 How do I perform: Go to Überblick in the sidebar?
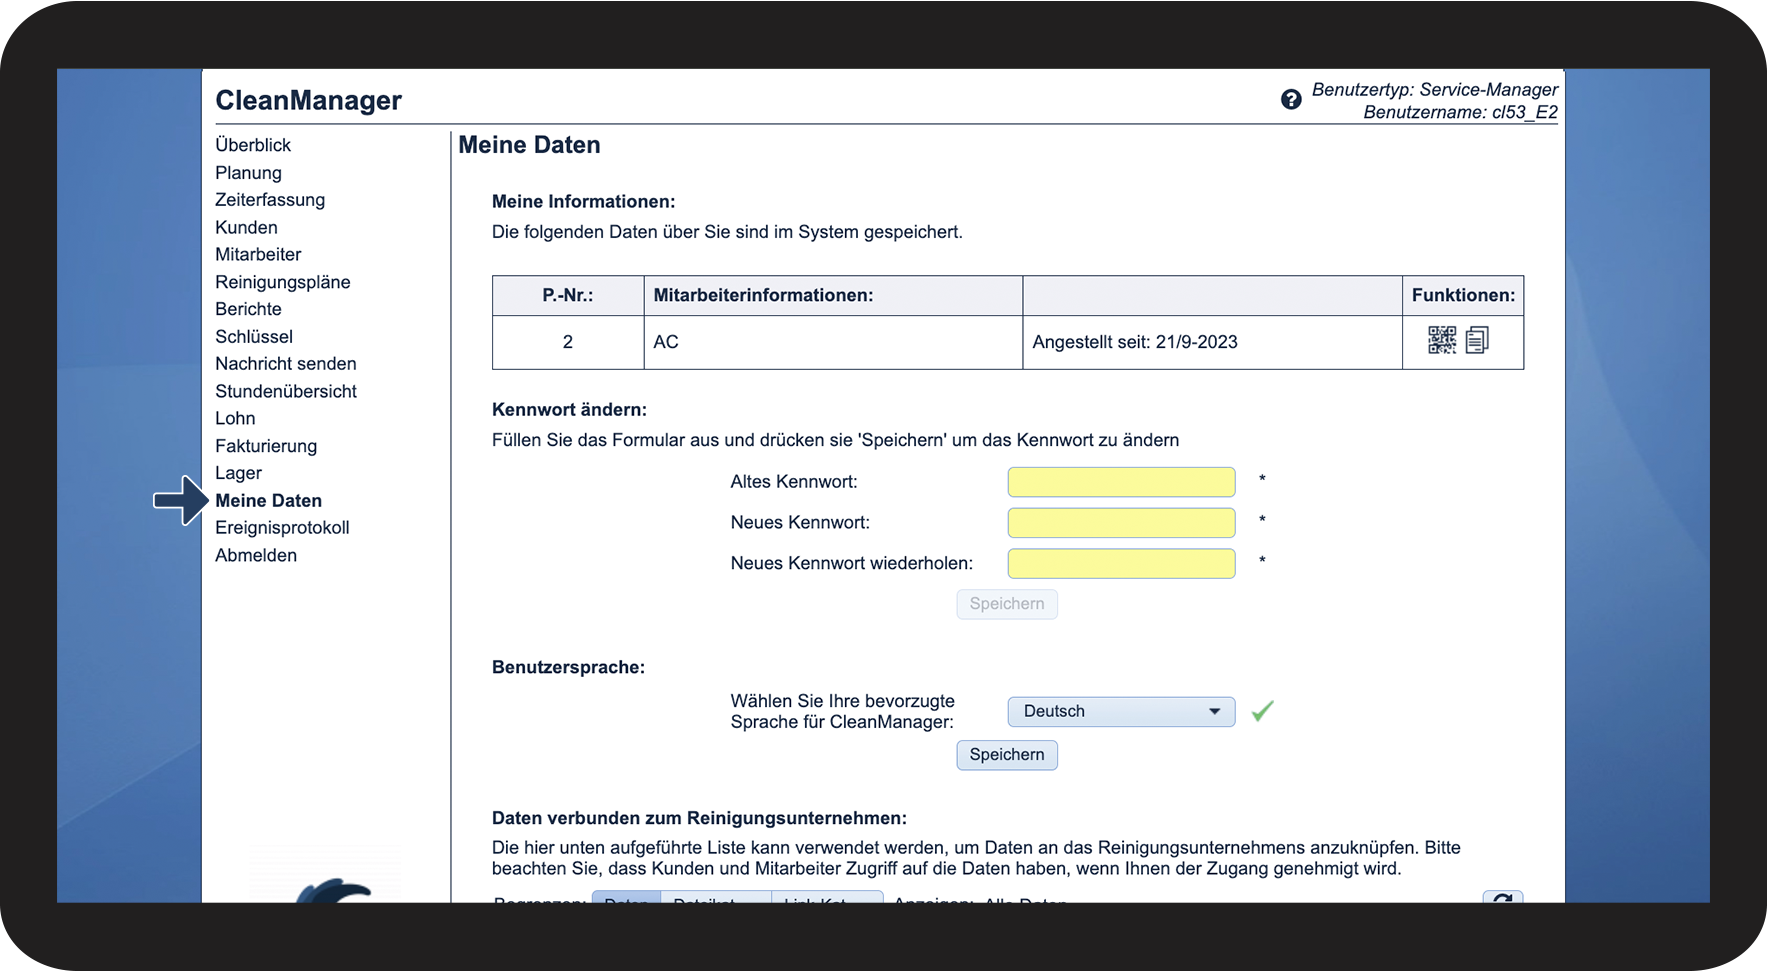pyautogui.click(x=253, y=145)
